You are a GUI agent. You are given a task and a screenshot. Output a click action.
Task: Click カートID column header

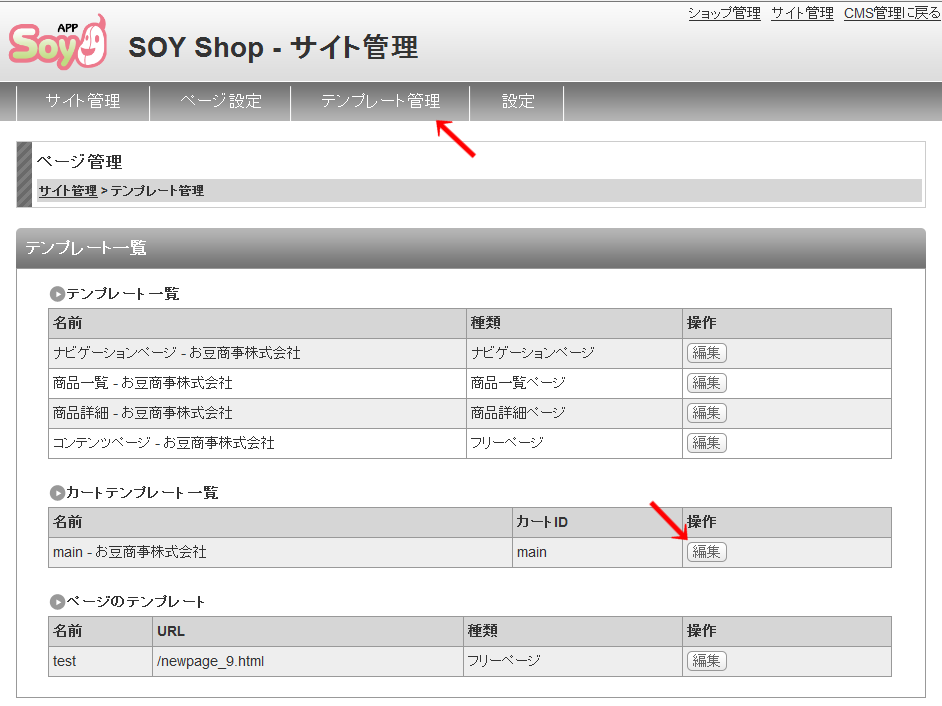597,522
